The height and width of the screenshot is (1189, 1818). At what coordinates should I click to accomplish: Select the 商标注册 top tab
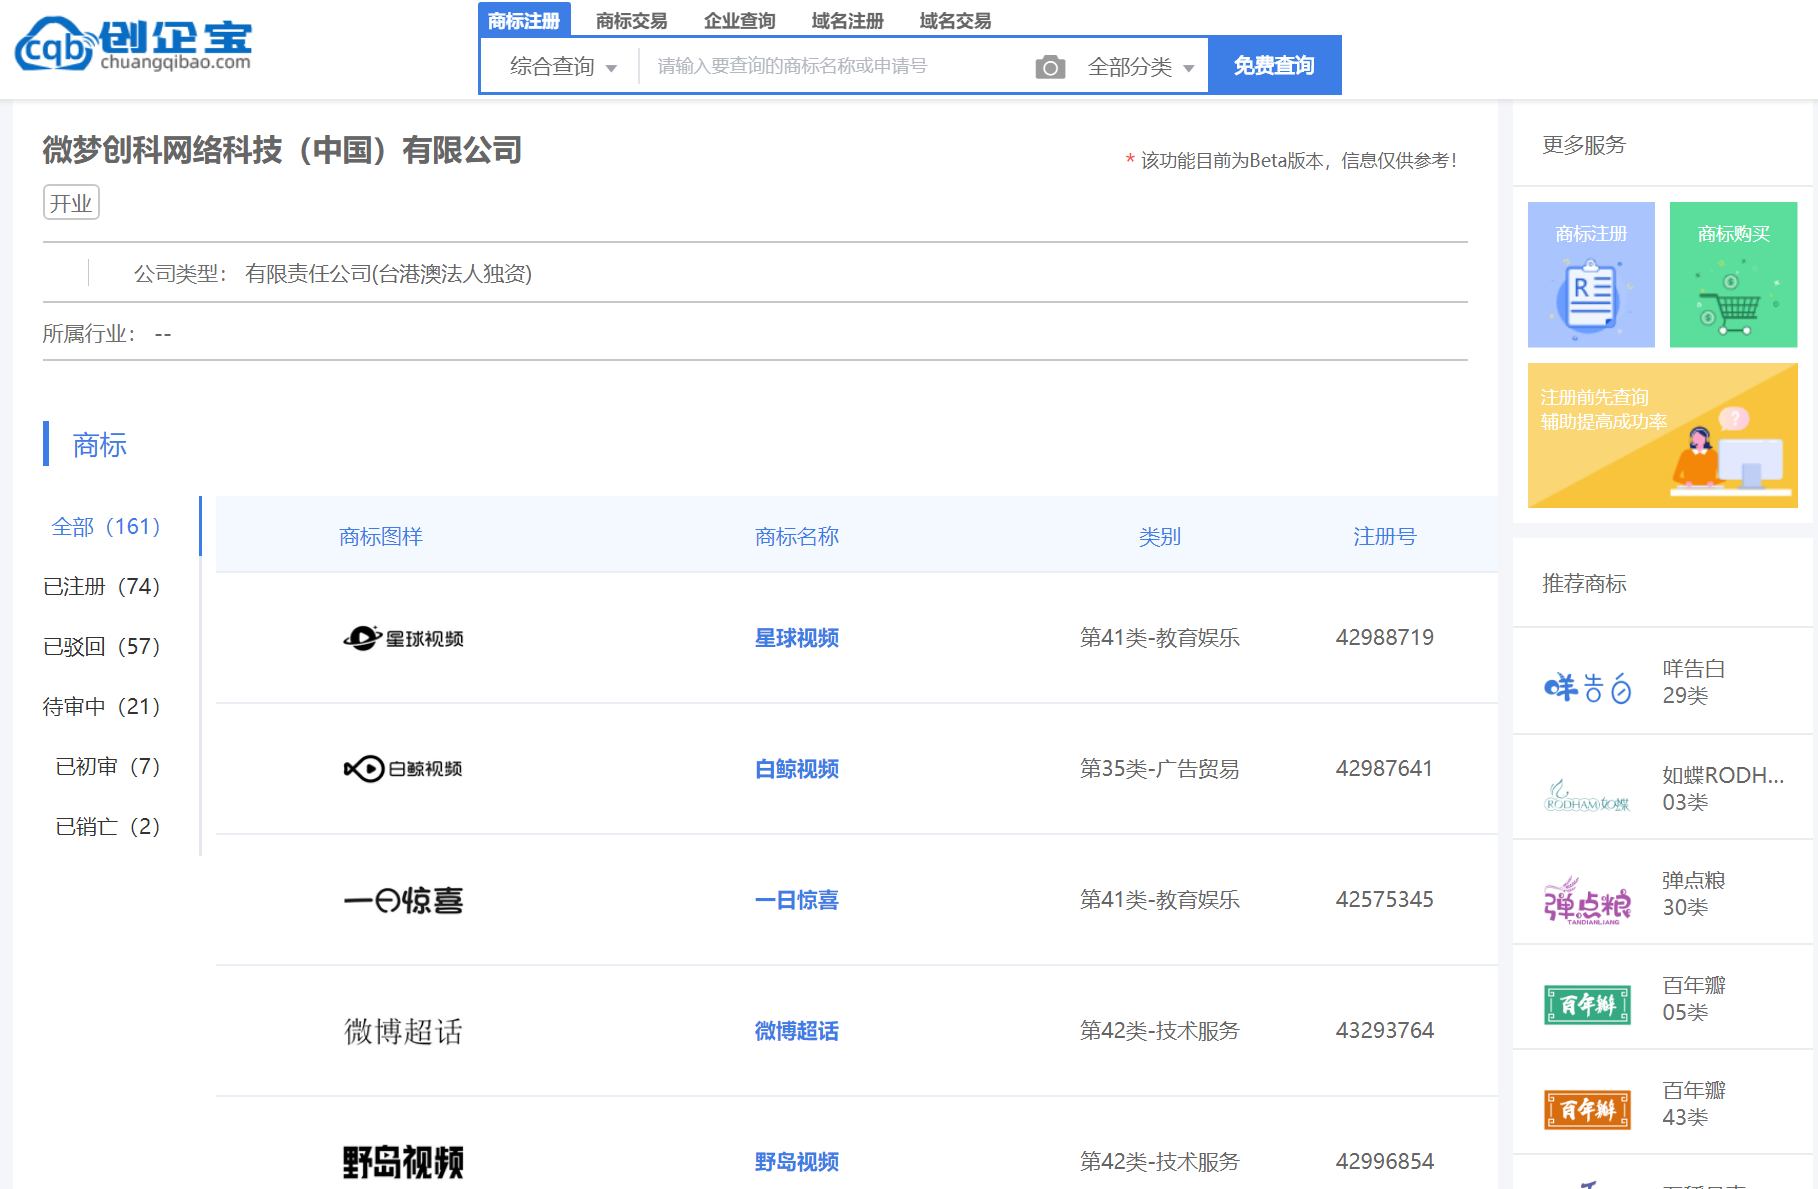point(524,20)
